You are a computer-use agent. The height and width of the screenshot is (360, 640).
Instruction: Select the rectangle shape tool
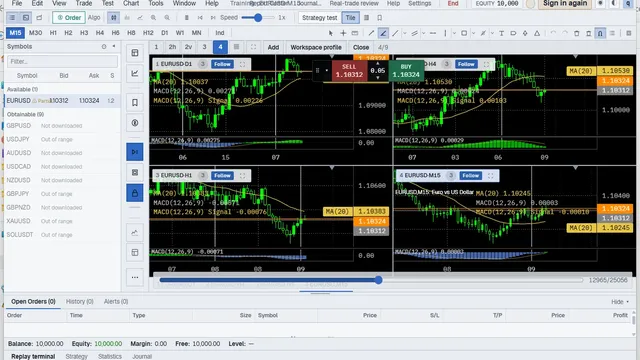pyautogui.click(x=464, y=33)
